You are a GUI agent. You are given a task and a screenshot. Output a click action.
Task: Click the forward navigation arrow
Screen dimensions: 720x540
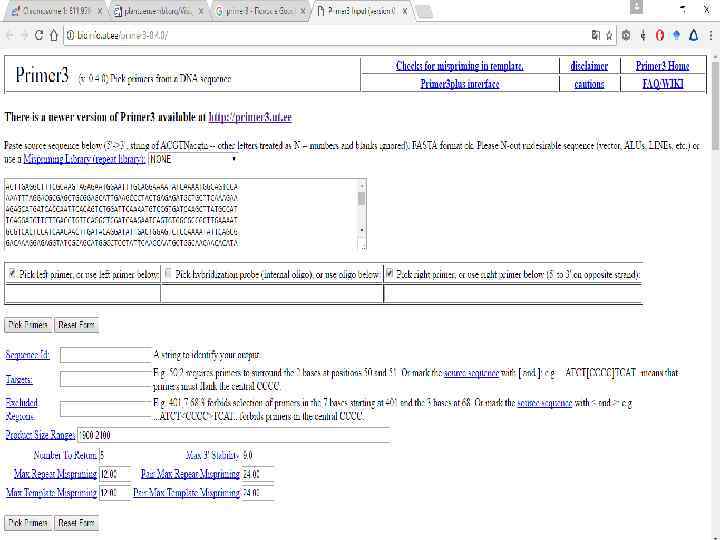pos(24,35)
